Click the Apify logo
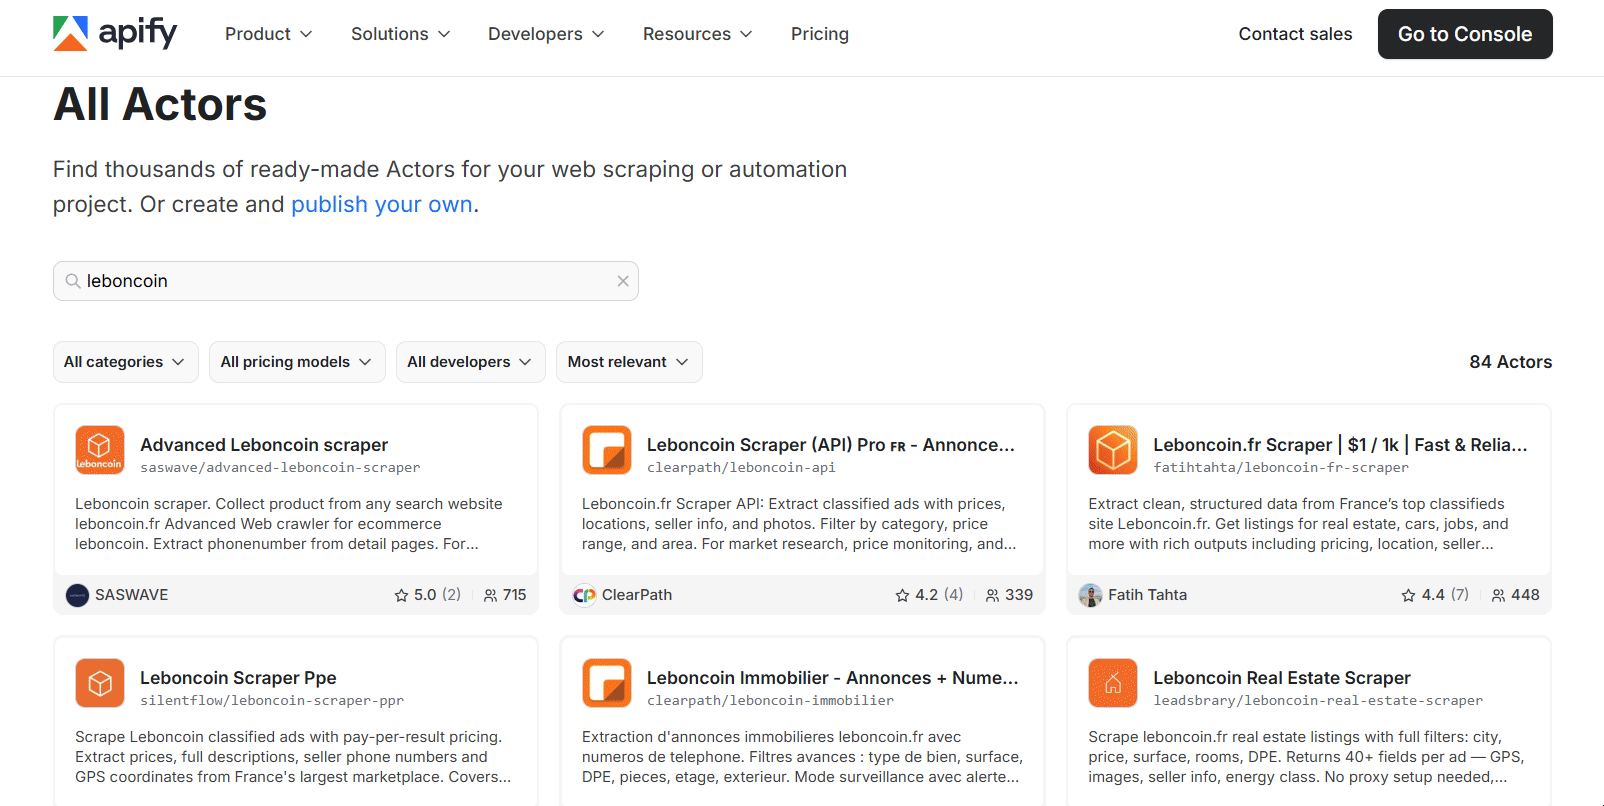This screenshot has width=1604, height=806. 115,33
